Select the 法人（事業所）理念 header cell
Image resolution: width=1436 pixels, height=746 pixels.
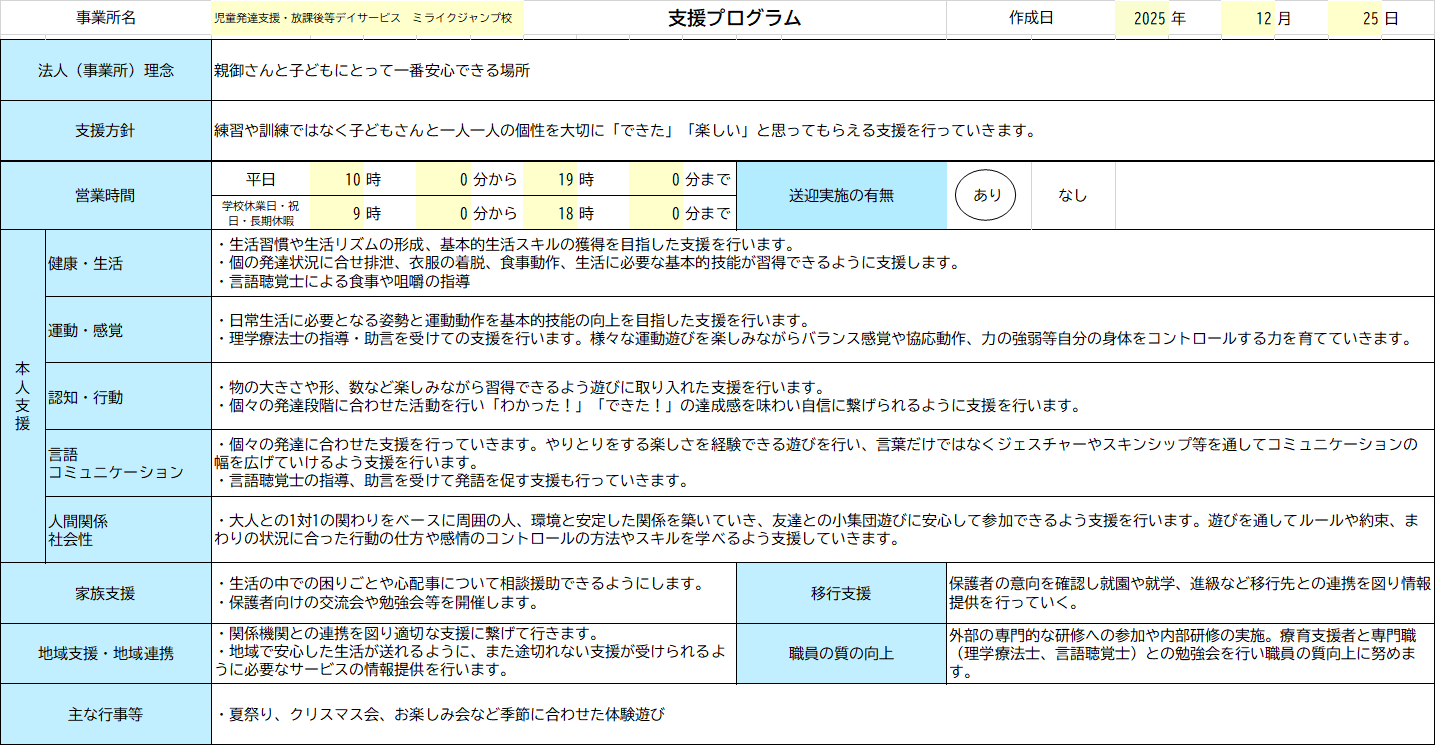pyautogui.click(x=106, y=71)
